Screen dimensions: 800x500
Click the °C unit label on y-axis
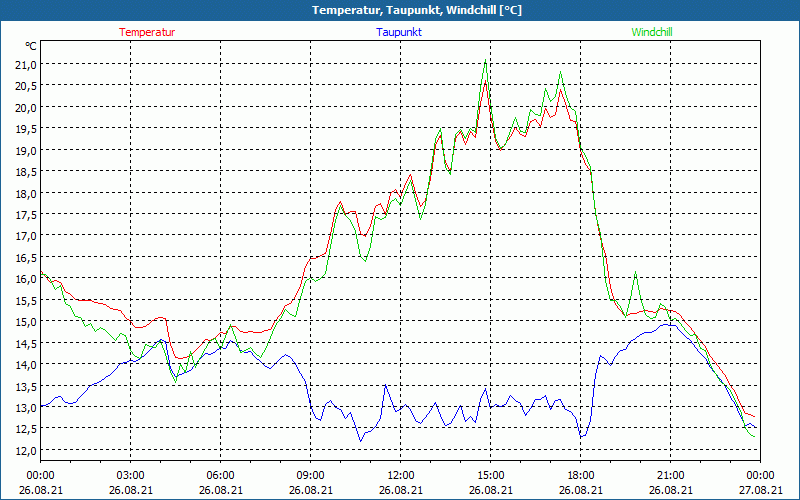click(x=31, y=46)
